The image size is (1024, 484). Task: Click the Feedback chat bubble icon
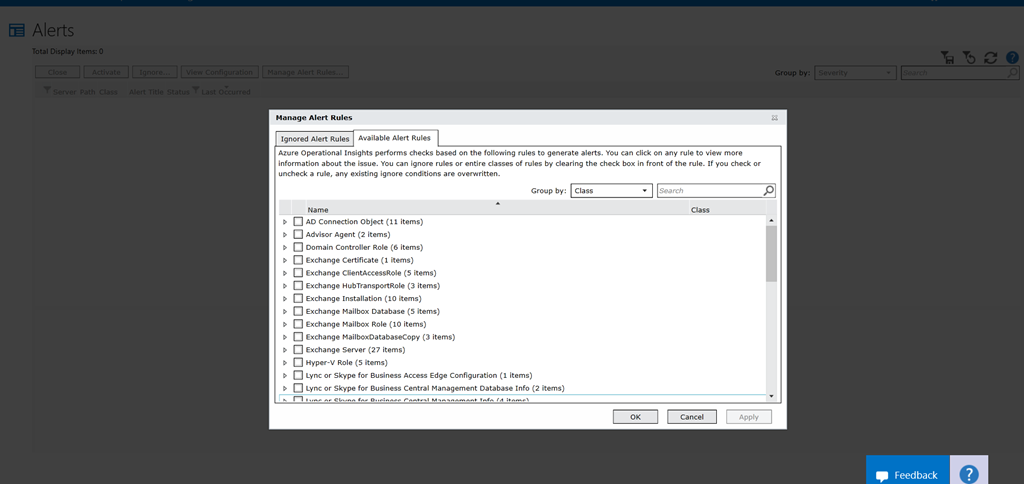tap(882, 475)
